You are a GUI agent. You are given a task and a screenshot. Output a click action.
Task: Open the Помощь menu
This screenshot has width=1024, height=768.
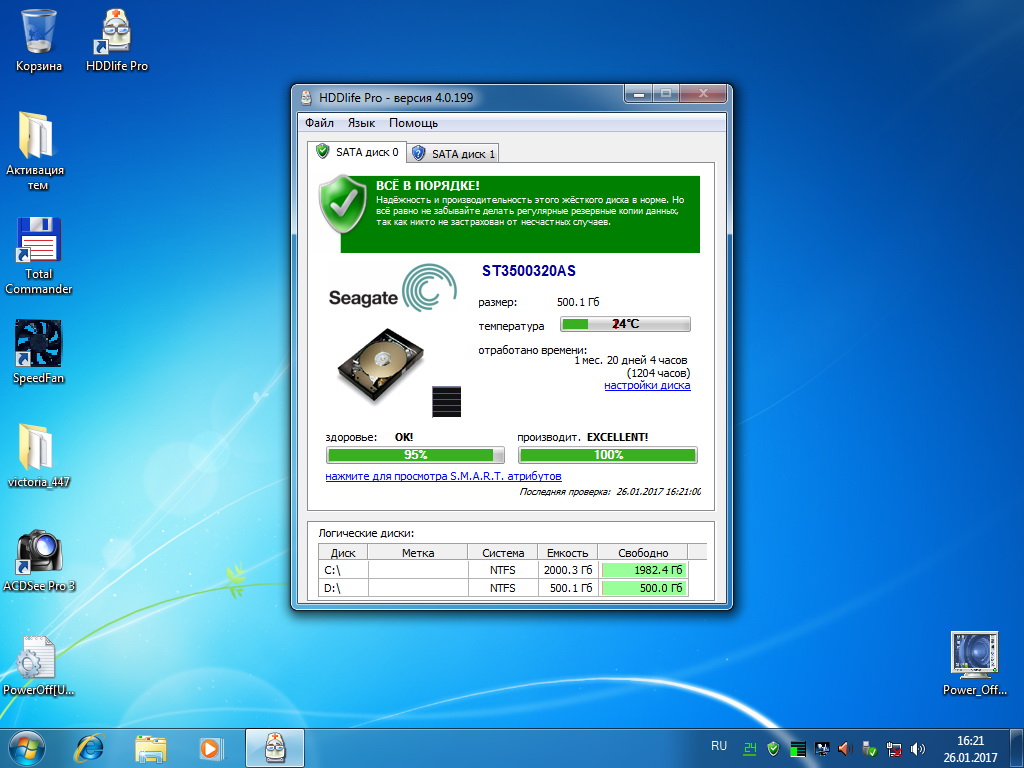point(413,123)
